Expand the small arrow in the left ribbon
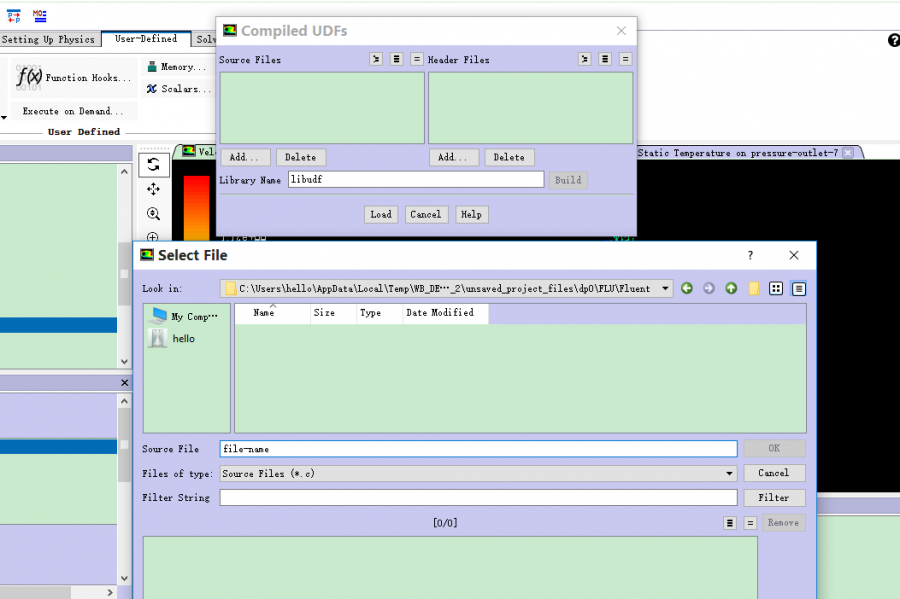Viewport: 900px width, 599px height. [x=4, y=117]
